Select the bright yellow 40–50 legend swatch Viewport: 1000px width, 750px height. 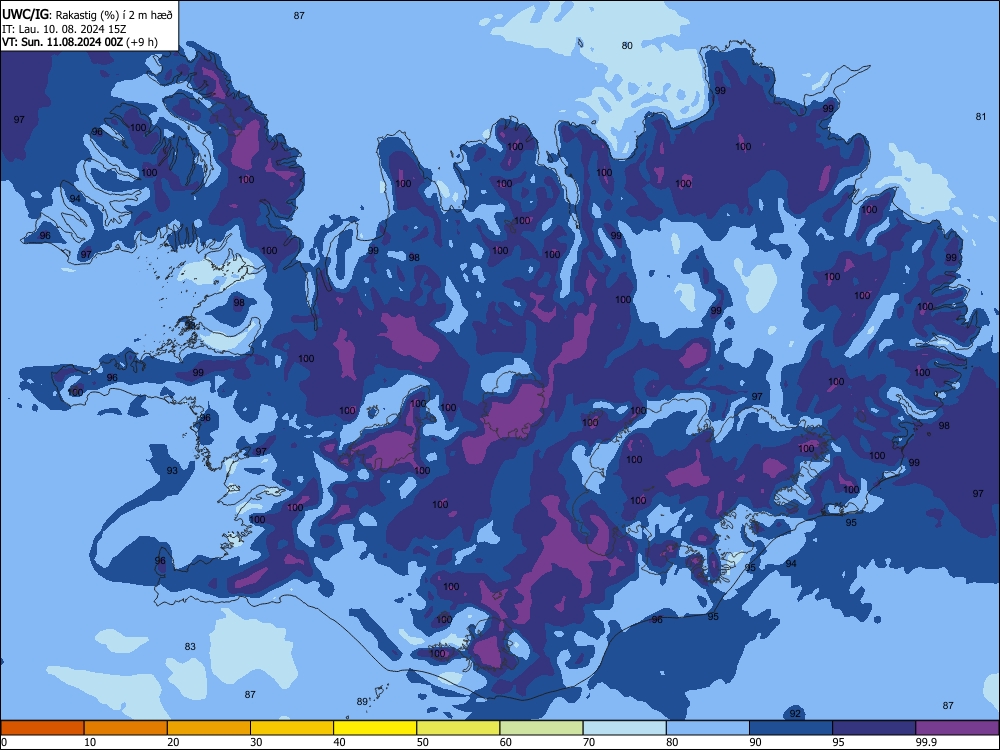pyautogui.click(x=375, y=728)
